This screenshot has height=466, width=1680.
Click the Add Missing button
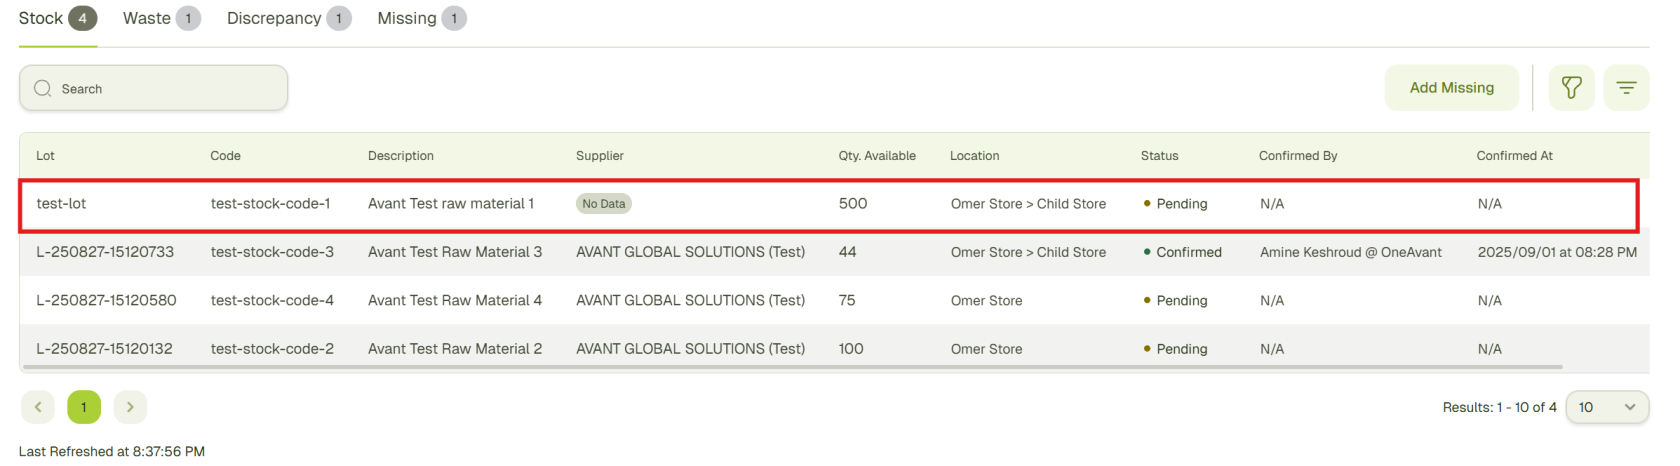[1451, 88]
